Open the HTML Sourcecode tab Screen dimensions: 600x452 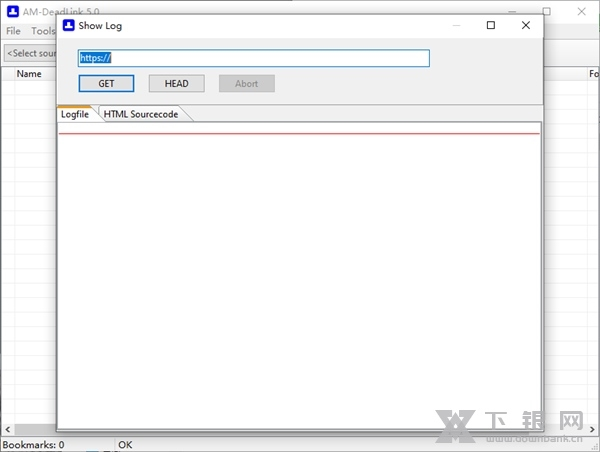[x=141, y=114]
